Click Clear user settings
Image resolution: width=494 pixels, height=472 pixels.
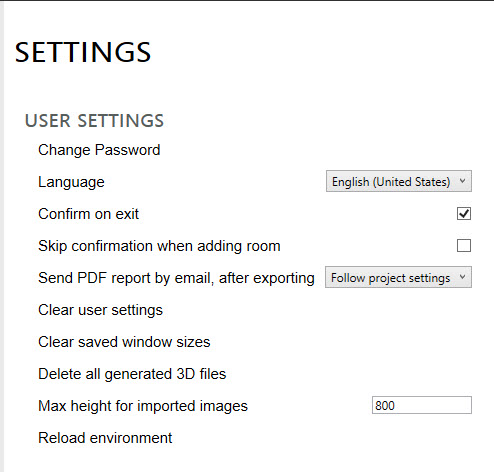[100, 310]
